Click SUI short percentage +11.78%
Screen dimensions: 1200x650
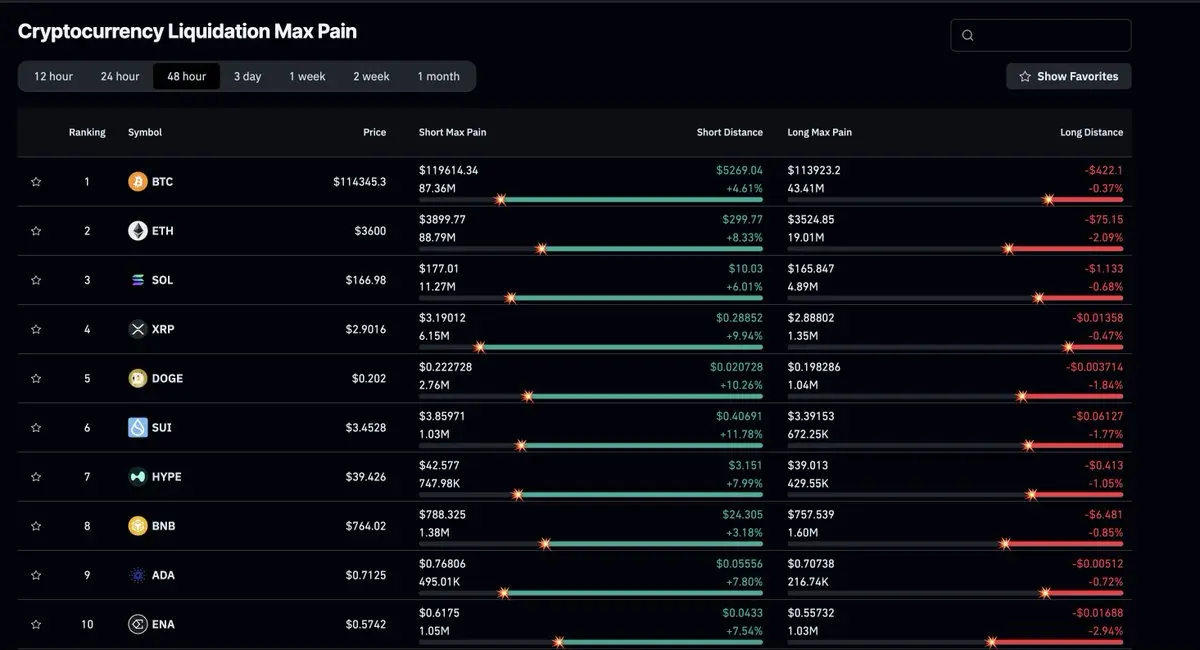740,435
